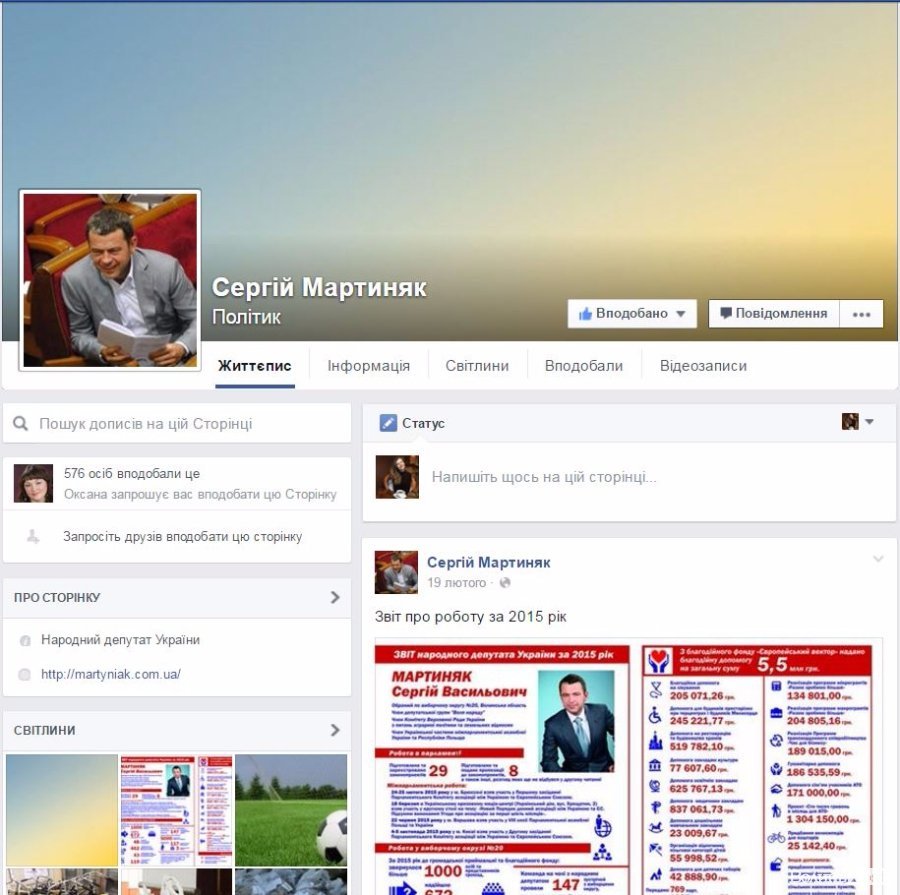
Task: Open the page profile picture
Action: [110, 279]
